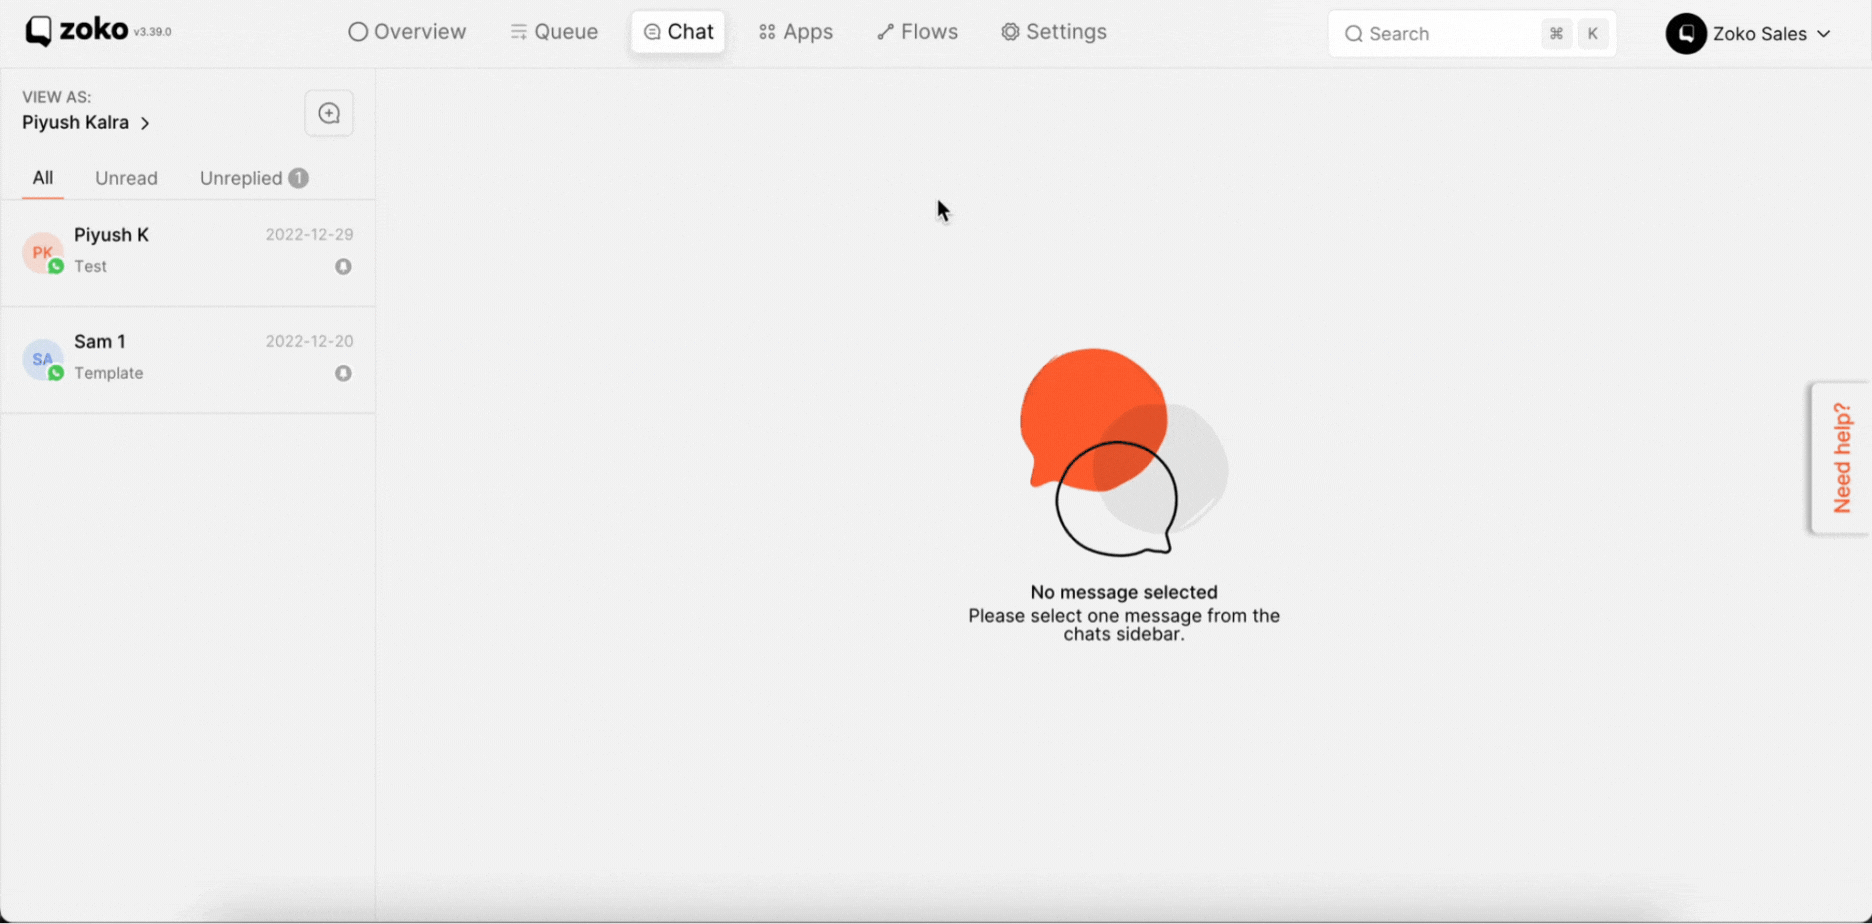The image size is (1872, 924).
Task: Click the command key shortcut badge
Action: coord(1556,34)
